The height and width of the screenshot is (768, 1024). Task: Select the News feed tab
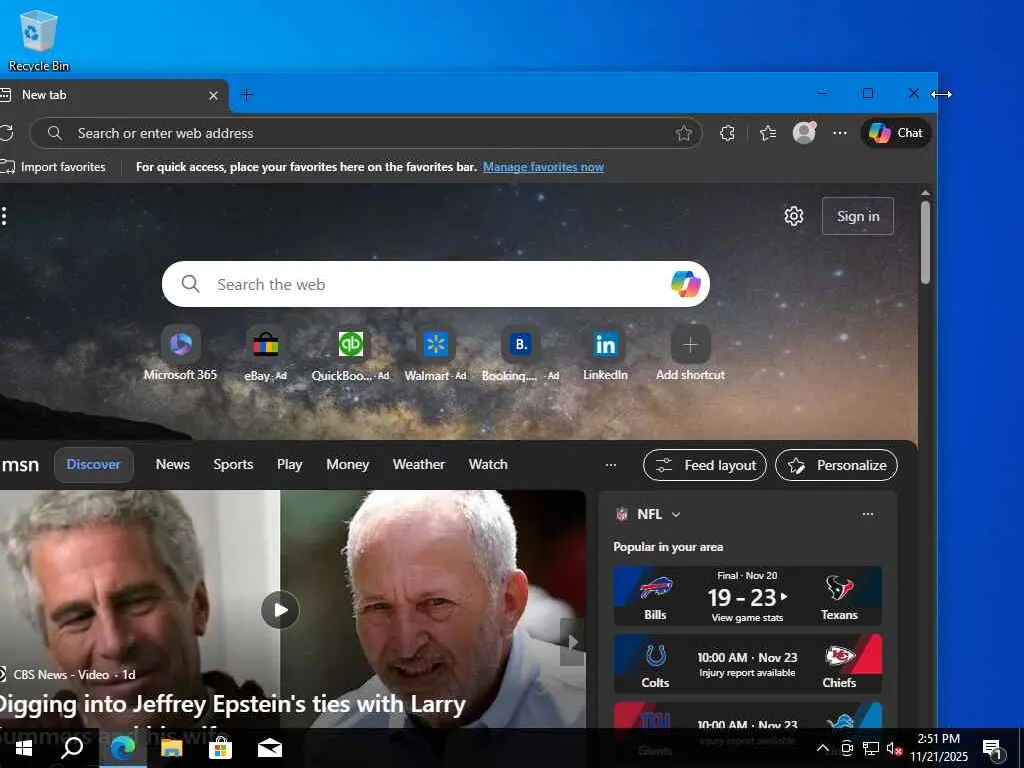coord(172,465)
